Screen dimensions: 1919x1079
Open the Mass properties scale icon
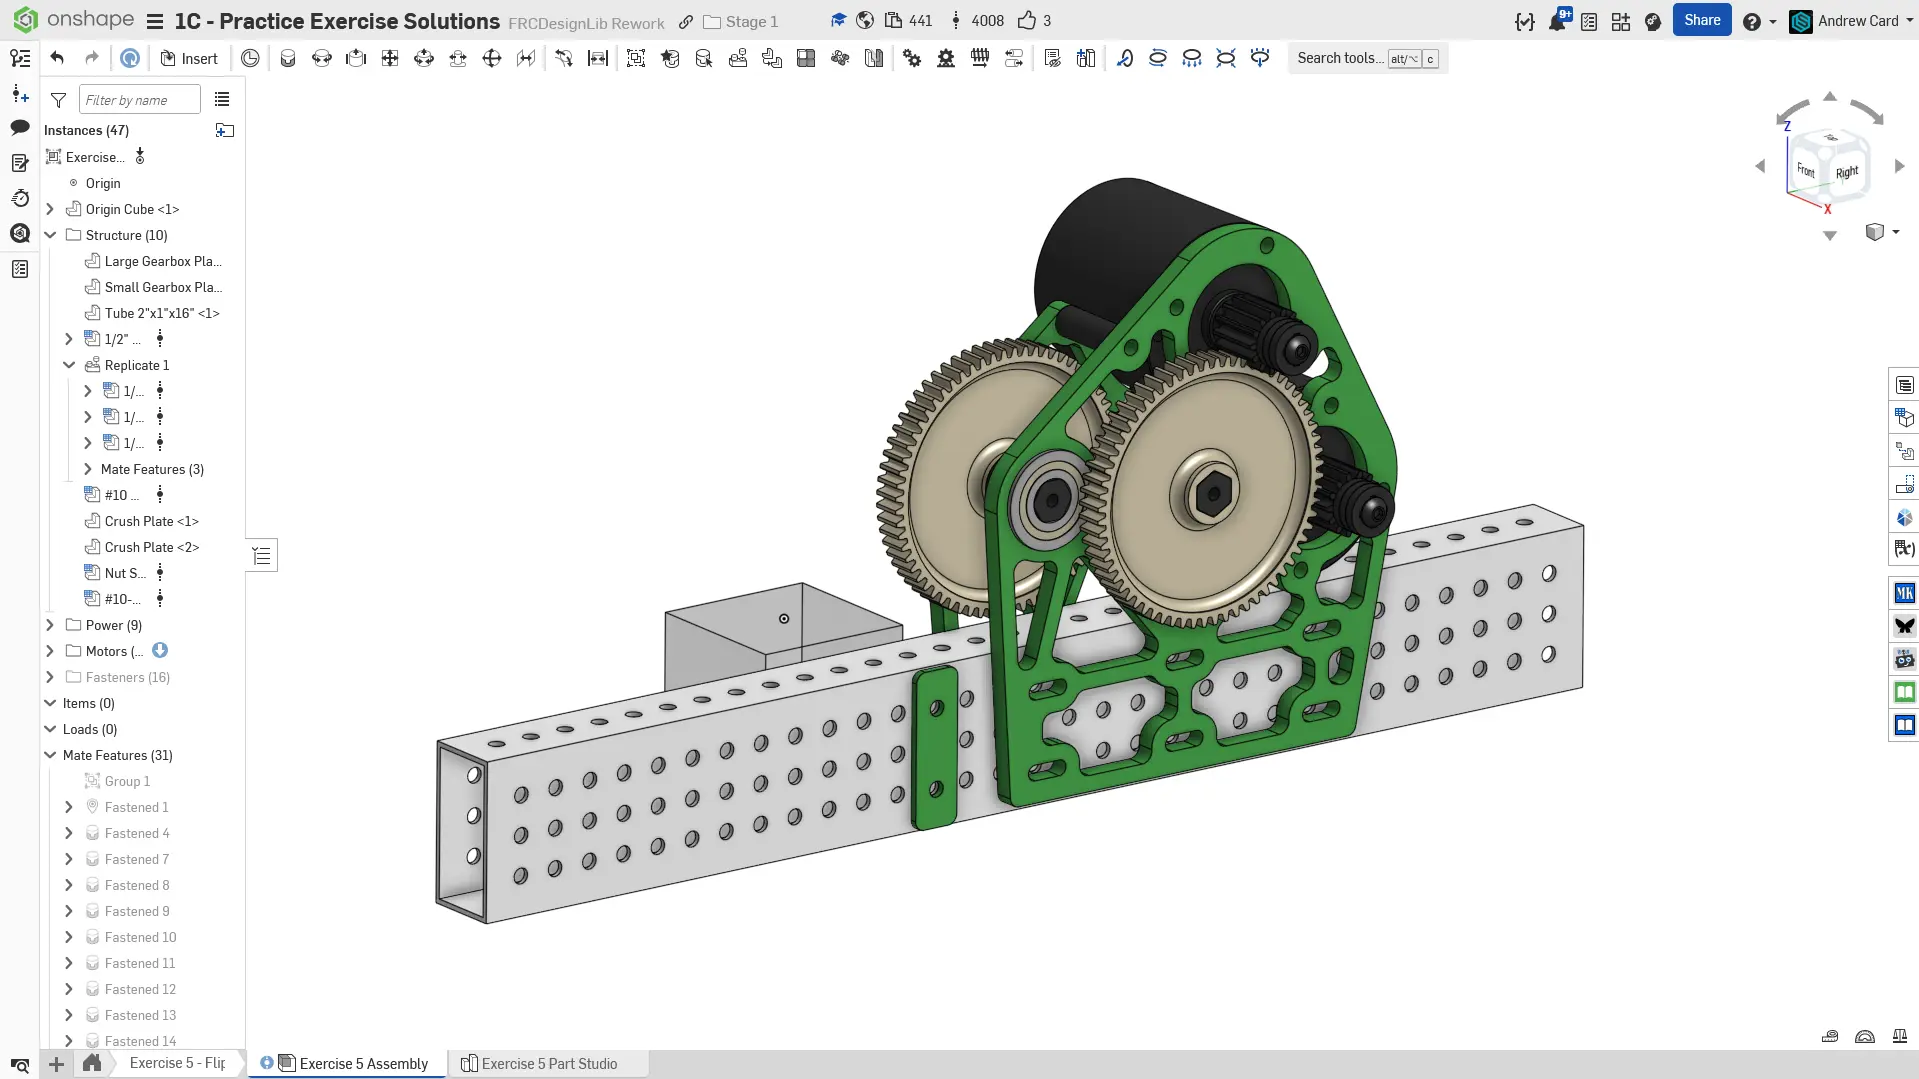(x=1899, y=1036)
